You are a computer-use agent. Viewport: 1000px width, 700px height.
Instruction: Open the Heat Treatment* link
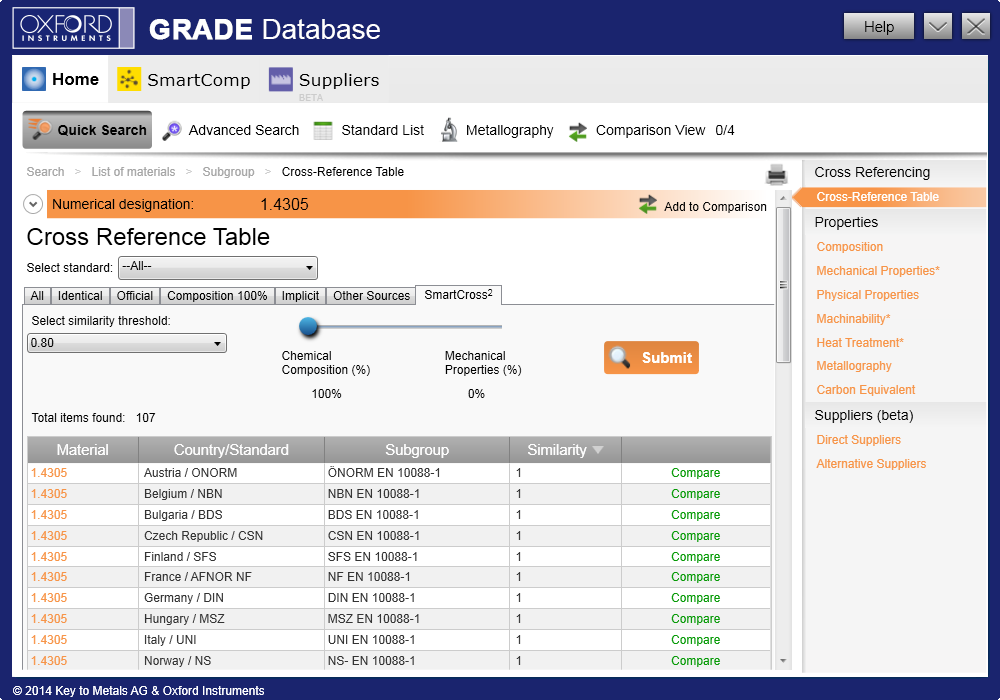[x=860, y=343]
